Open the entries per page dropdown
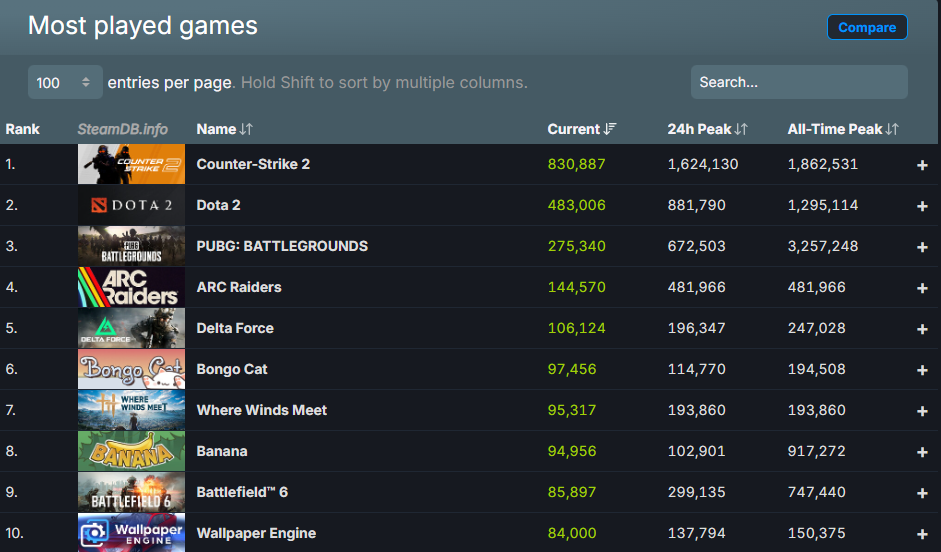The image size is (941, 552). pyautogui.click(x=65, y=82)
